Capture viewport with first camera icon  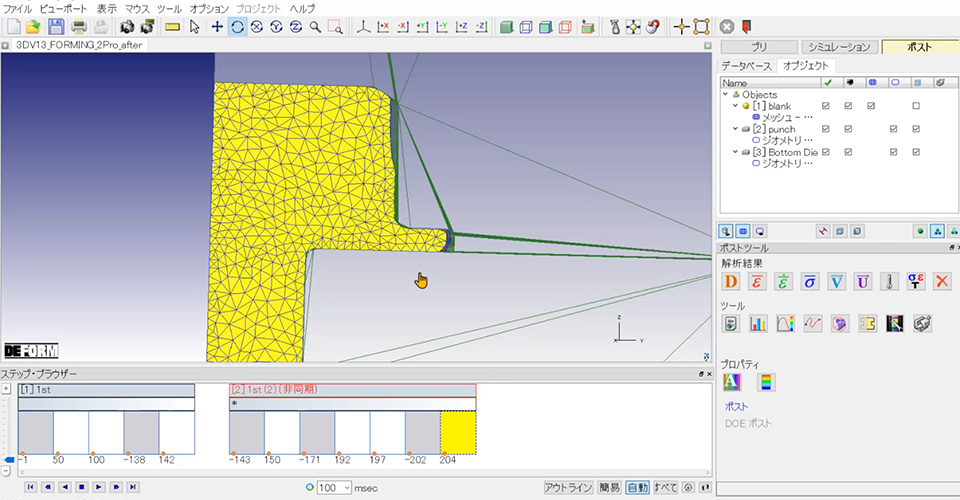click(x=127, y=27)
